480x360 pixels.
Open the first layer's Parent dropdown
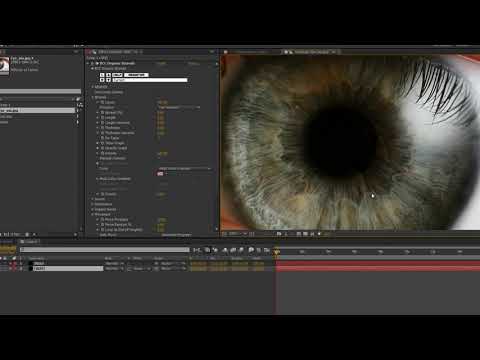(173, 263)
